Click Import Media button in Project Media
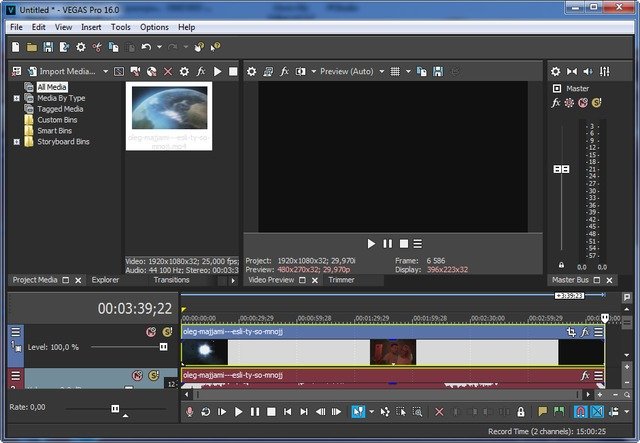640x443 pixels. 61,72
